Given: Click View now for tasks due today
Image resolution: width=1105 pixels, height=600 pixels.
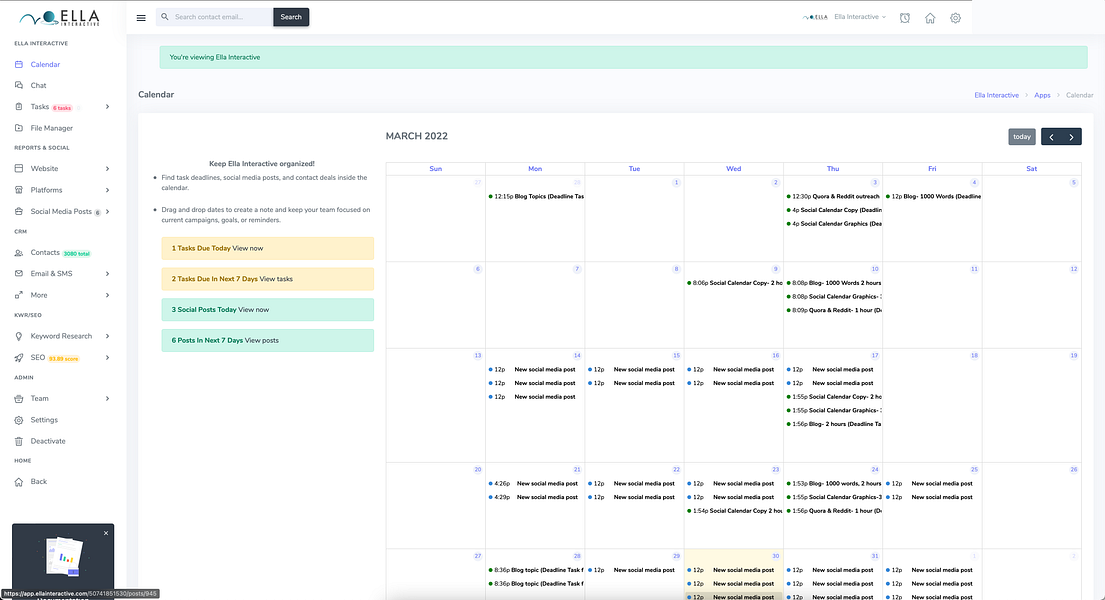Looking at the screenshot, I should point(247,248).
